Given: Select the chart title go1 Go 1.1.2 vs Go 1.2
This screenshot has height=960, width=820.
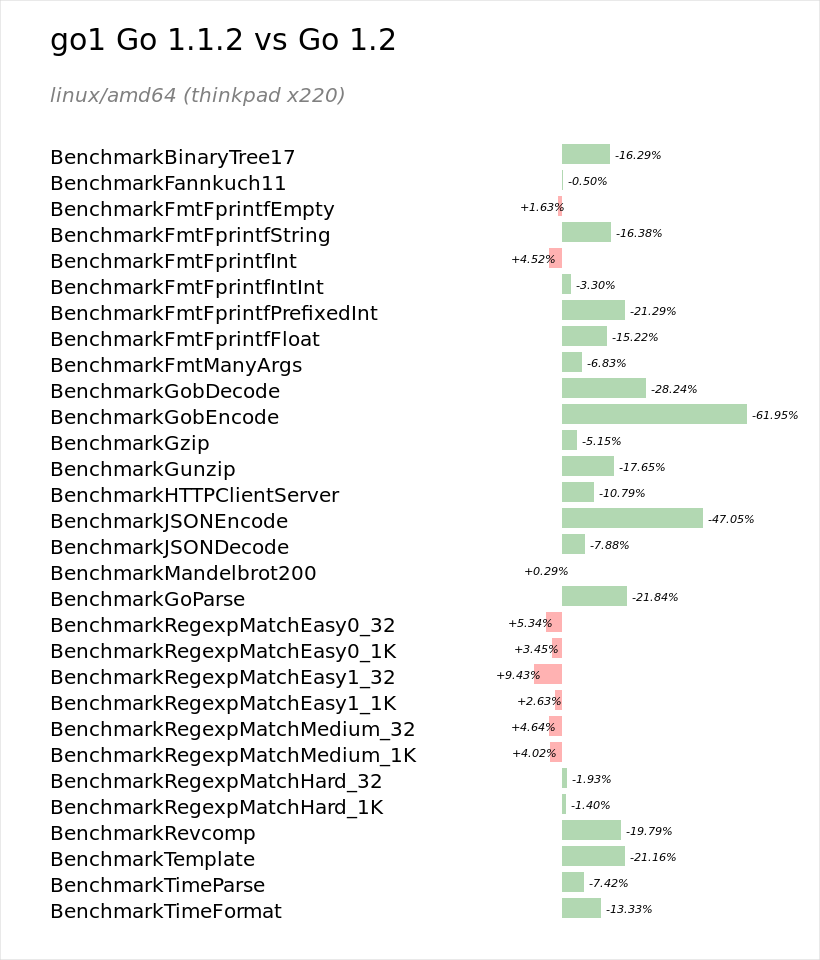Looking at the screenshot, I should point(223,40).
